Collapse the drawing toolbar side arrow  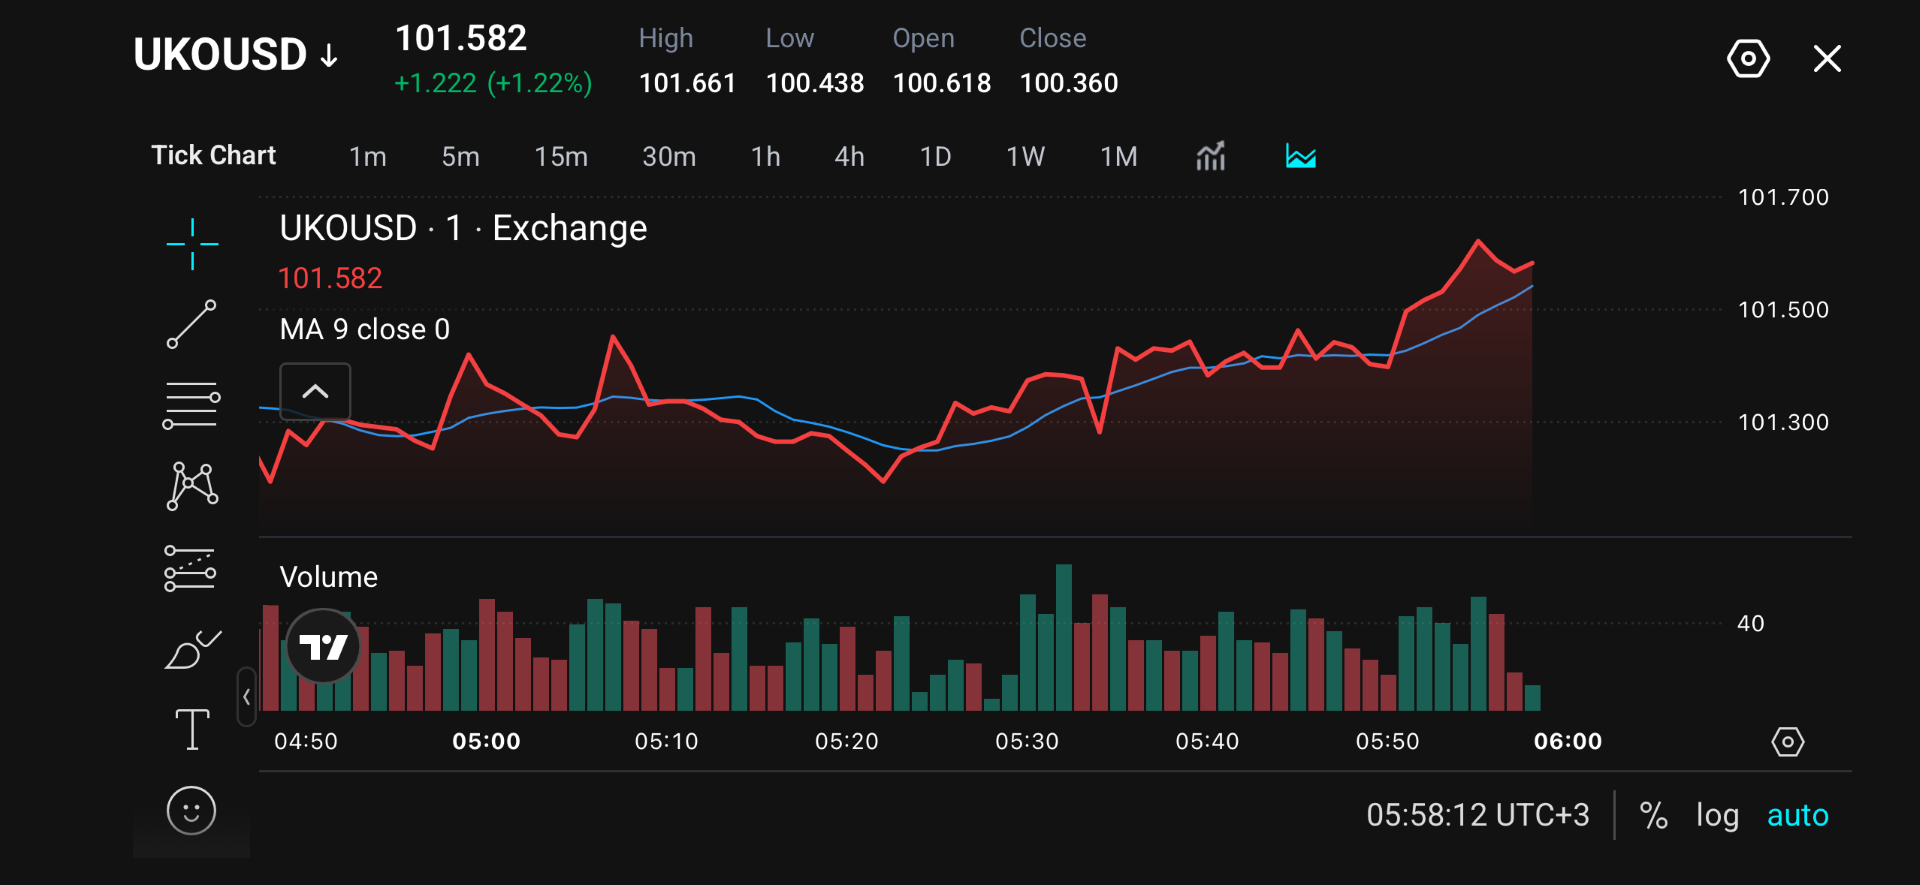coord(246,697)
